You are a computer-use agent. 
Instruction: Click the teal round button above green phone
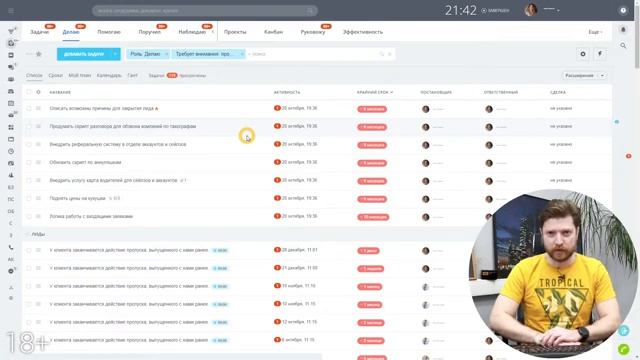pyautogui.click(x=623, y=331)
